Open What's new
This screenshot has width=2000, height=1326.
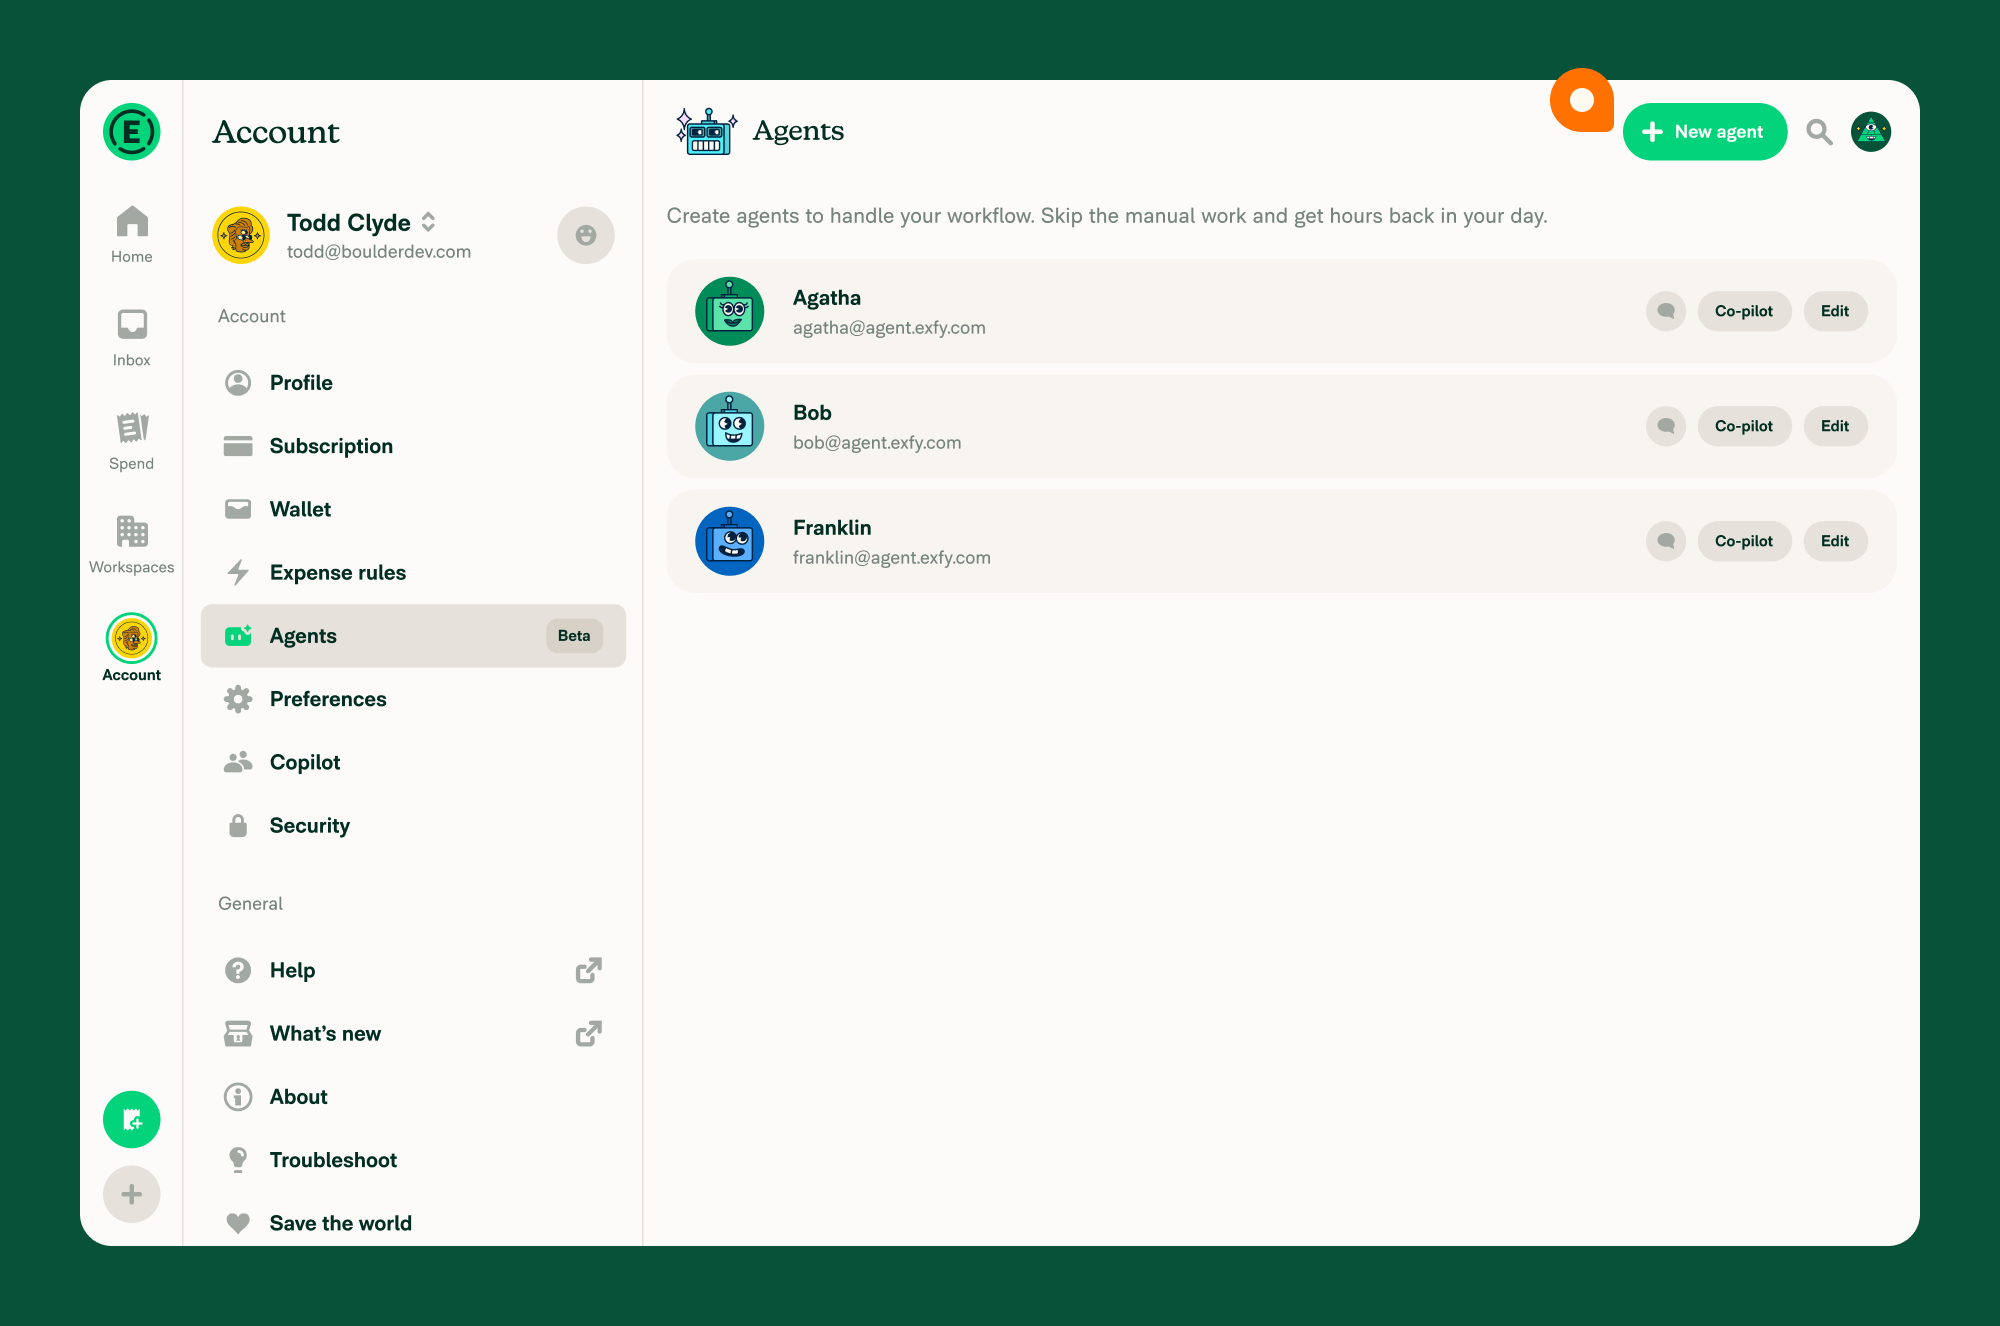click(x=413, y=1034)
